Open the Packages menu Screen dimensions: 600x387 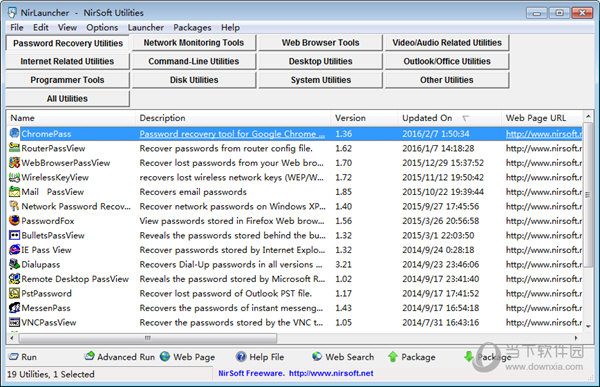[x=192, y=28]
